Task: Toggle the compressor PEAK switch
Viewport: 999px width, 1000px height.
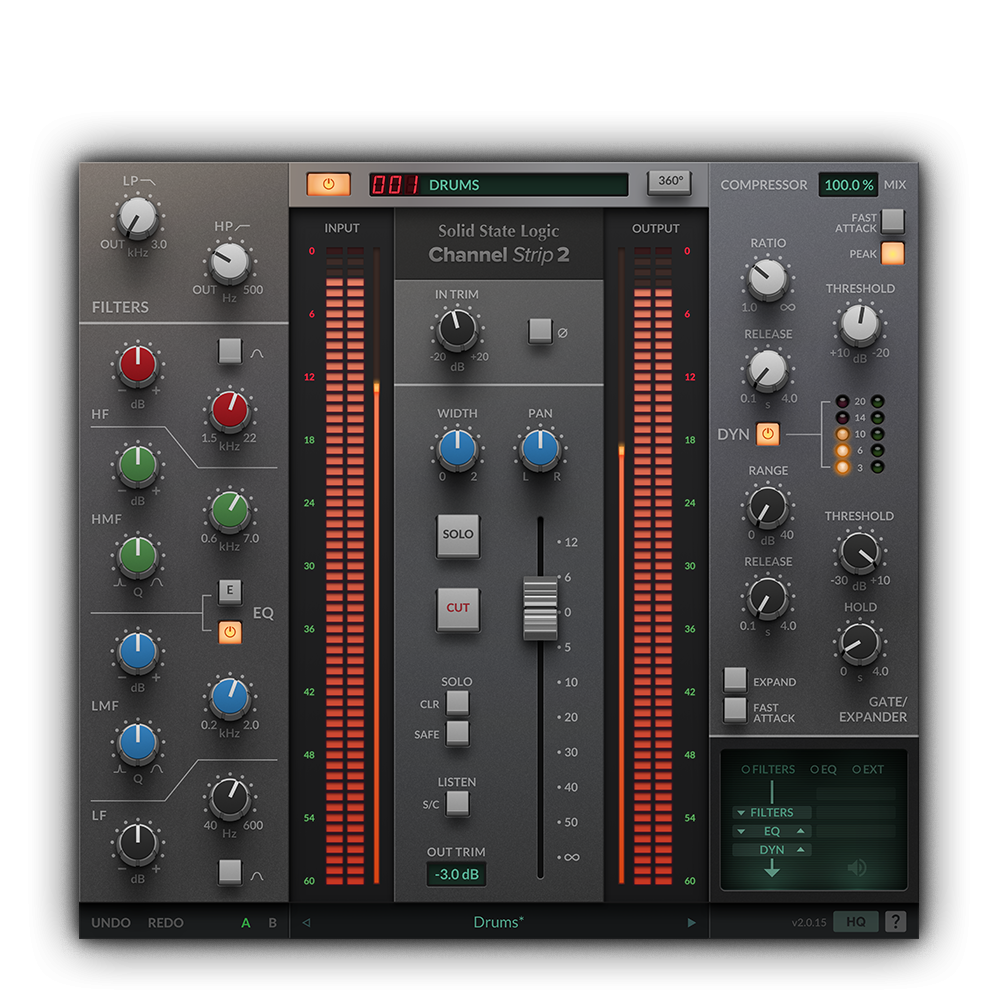Action: [892, 253]
